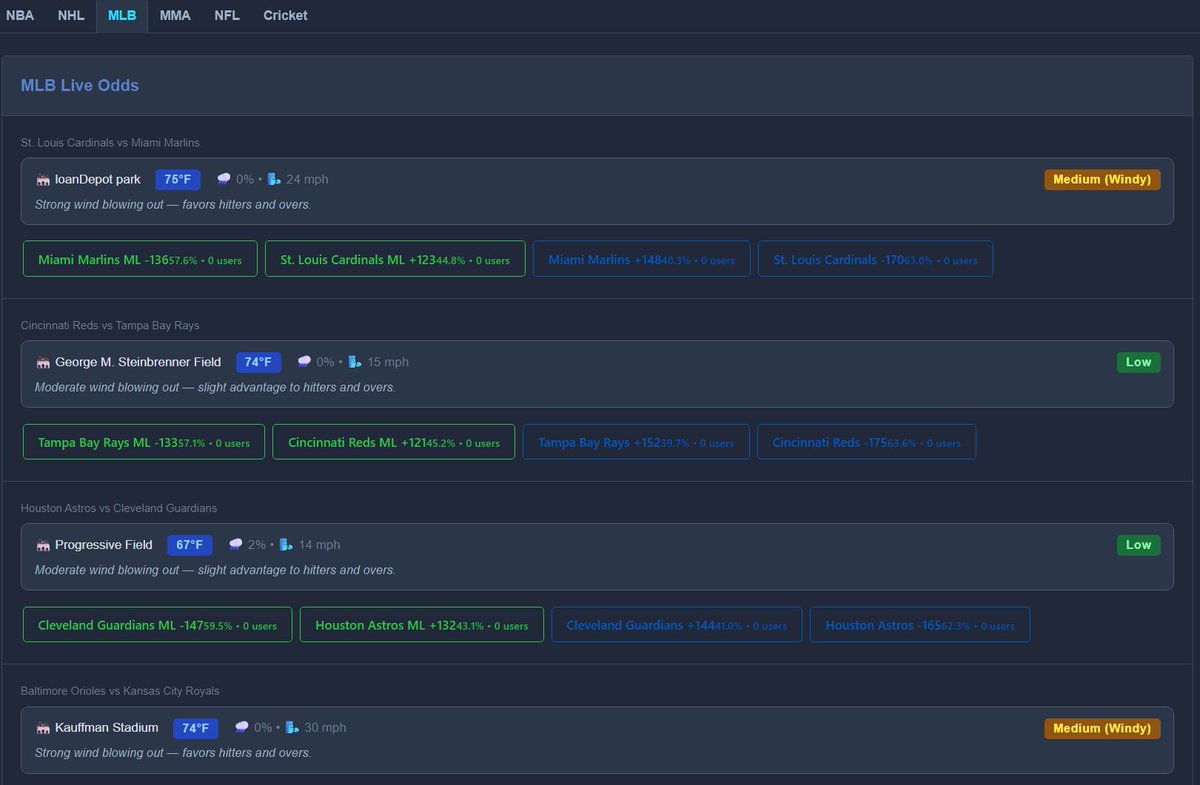Screen dimensions: 1200x785
Task: Click wind note under loanDepot park
Action: tap(173, 205)
